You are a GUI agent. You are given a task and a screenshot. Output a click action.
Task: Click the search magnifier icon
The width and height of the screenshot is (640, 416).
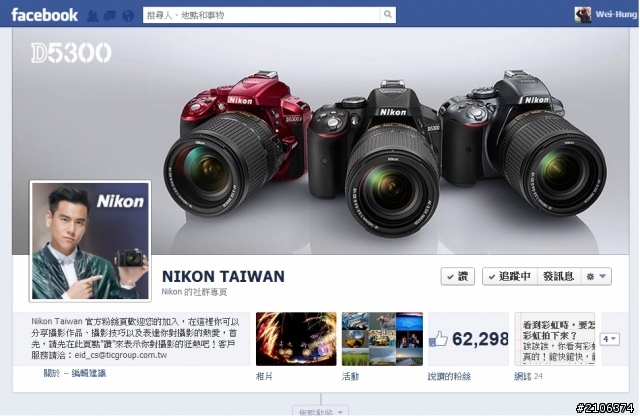[x=388, y=15]
